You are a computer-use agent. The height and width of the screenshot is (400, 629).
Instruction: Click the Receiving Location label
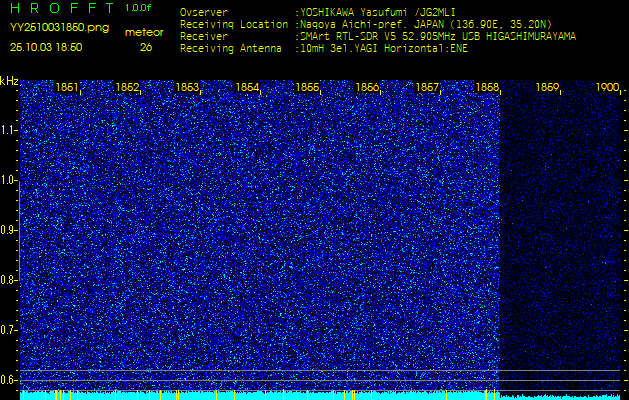pos(234,24)
